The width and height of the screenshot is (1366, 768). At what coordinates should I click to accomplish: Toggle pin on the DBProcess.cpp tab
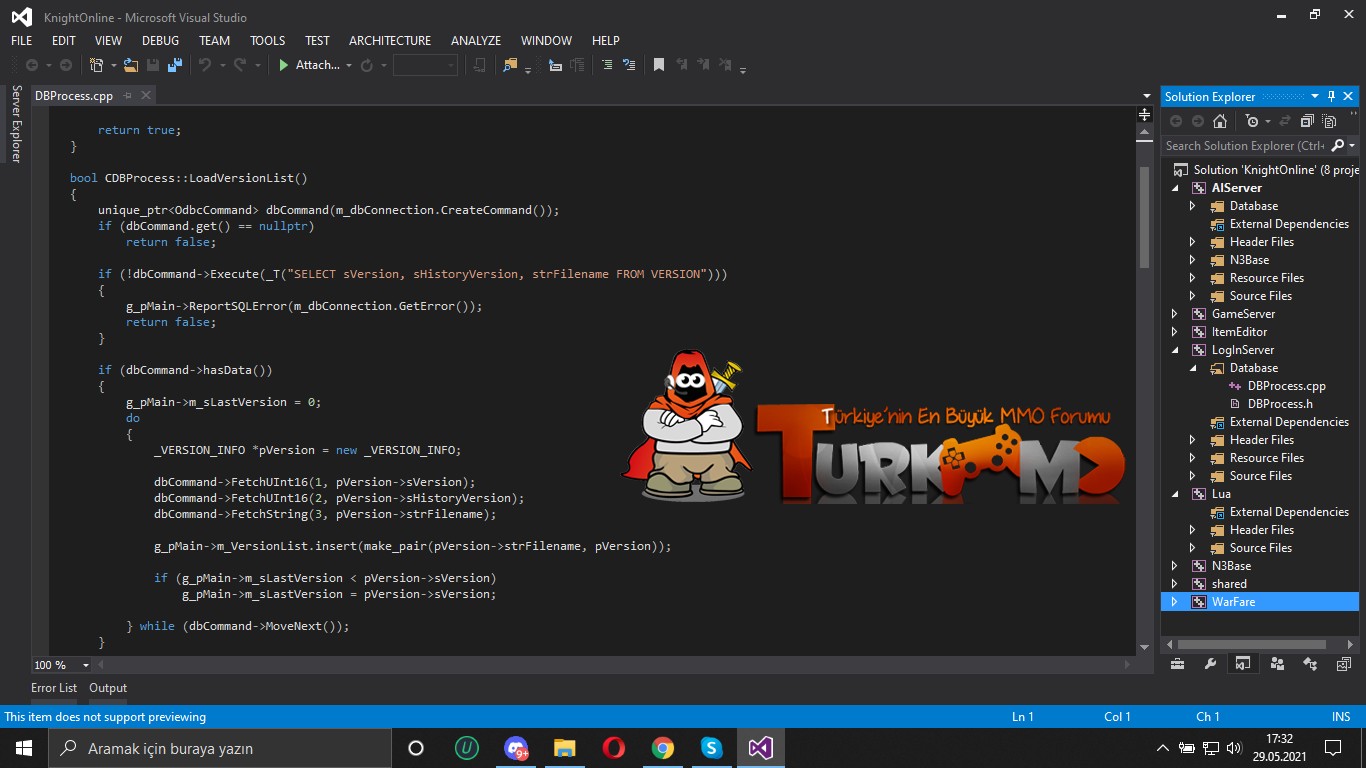128,96
